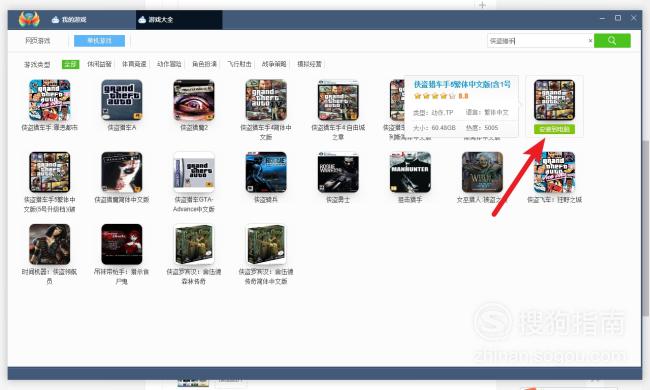Open the pale bloodied face cover game icon
650x390 pixels.
(x=122, y=172)
